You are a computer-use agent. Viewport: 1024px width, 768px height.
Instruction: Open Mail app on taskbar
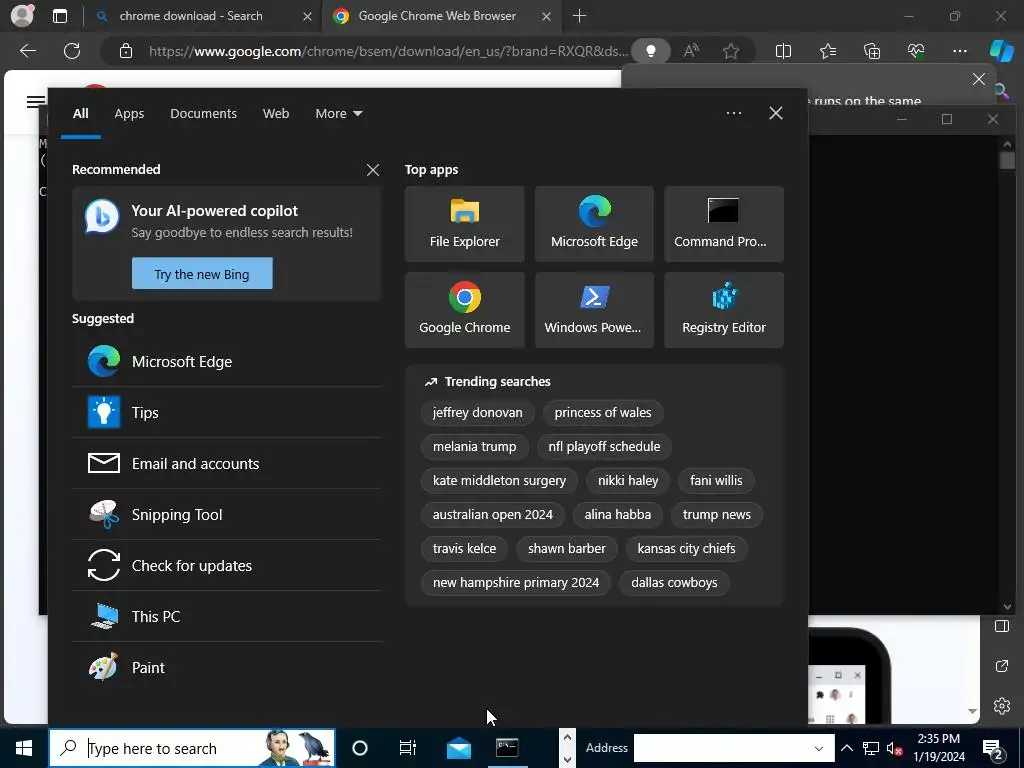[458, 748]
